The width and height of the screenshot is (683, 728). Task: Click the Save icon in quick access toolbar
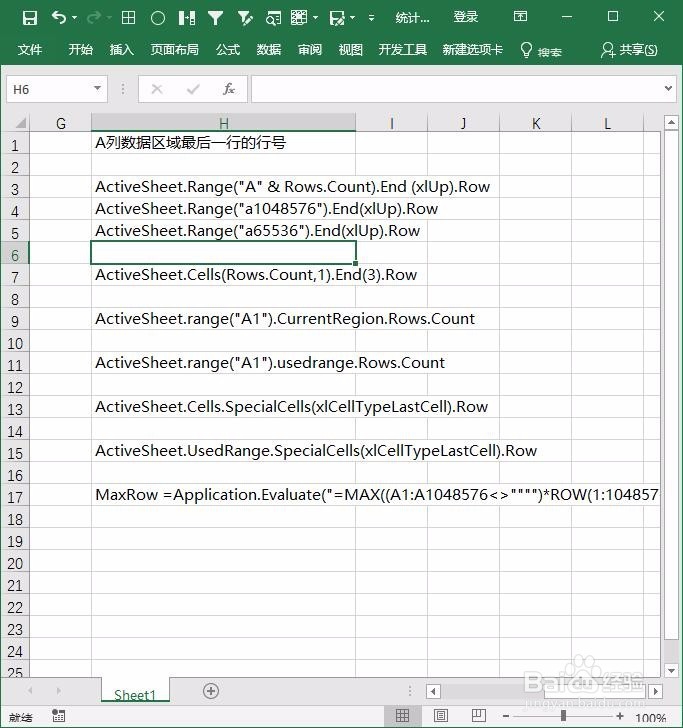30,18
